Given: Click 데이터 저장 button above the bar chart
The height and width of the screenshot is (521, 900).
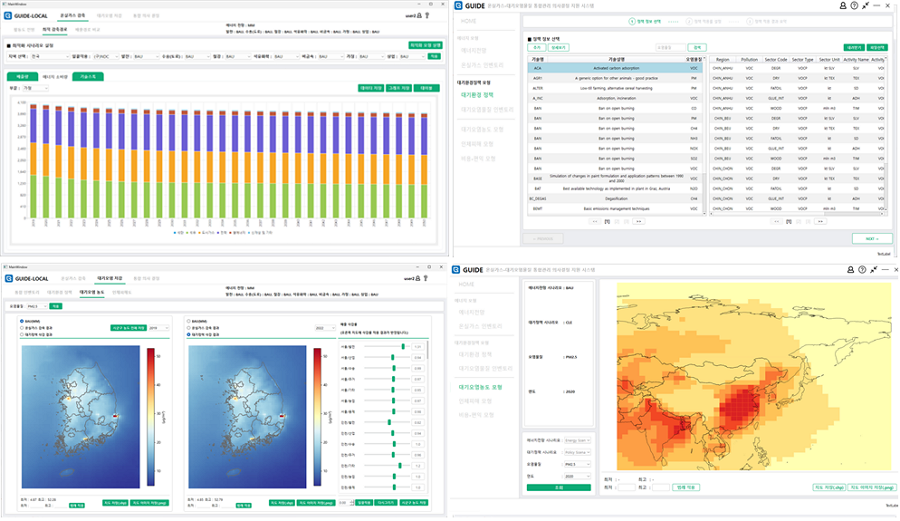Looking at the screenshot, I should pos(371,88).
